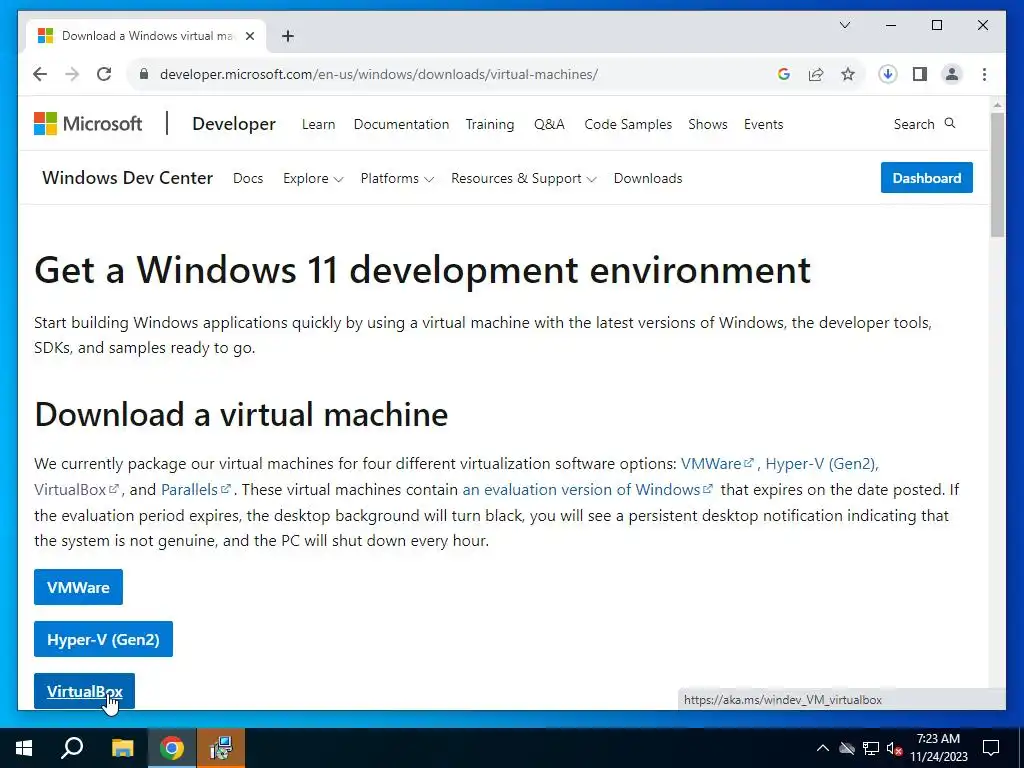Open the Training menu item
Image resolution: width=1024 pixels, height=768 pixels.
[490, 124]
